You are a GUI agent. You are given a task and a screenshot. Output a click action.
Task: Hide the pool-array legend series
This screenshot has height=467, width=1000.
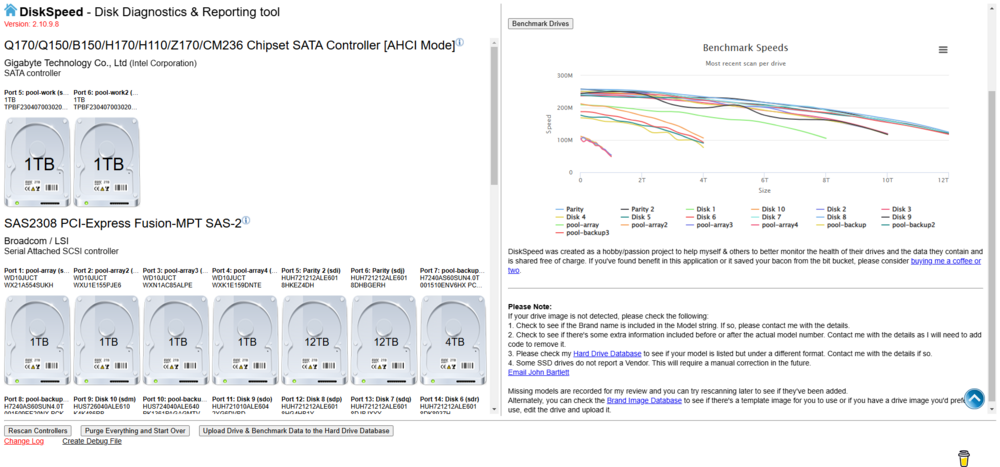pos(577,225)
